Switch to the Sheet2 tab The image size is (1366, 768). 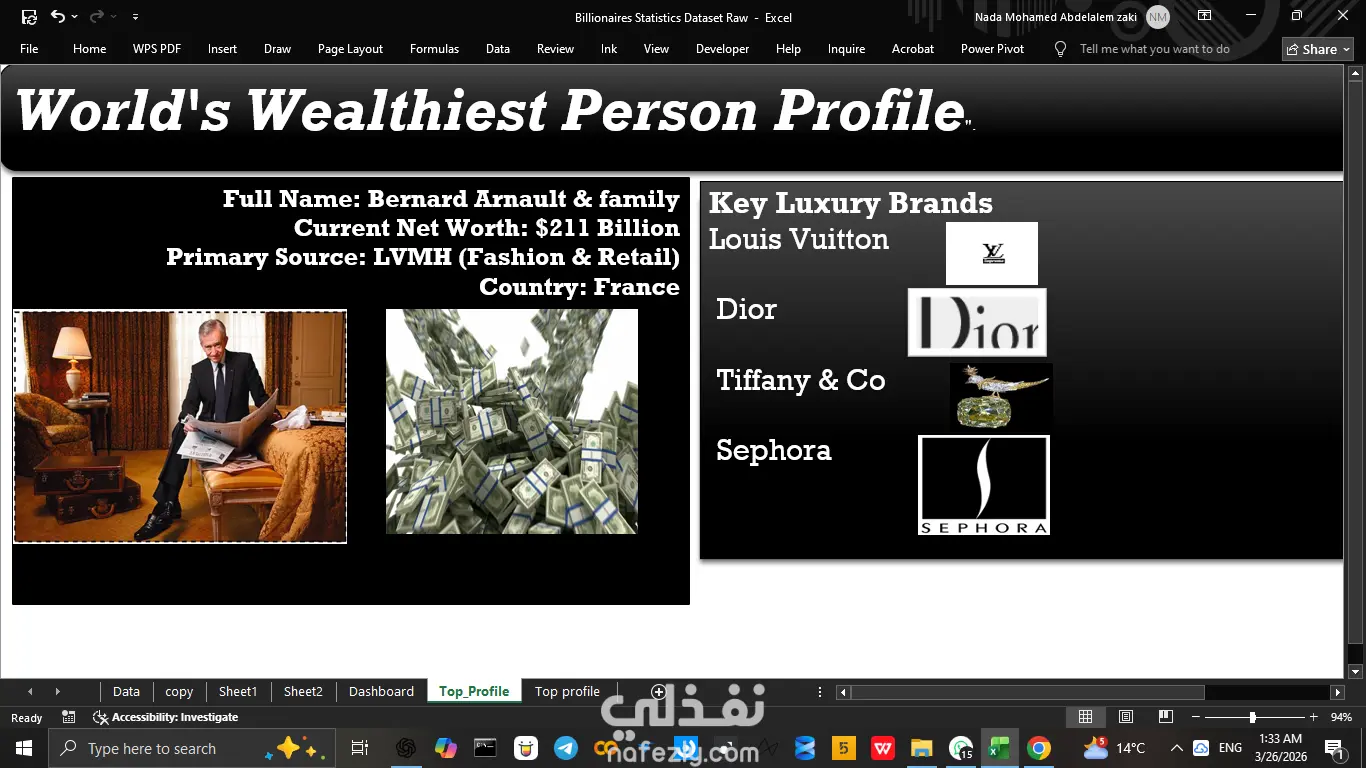303,691
